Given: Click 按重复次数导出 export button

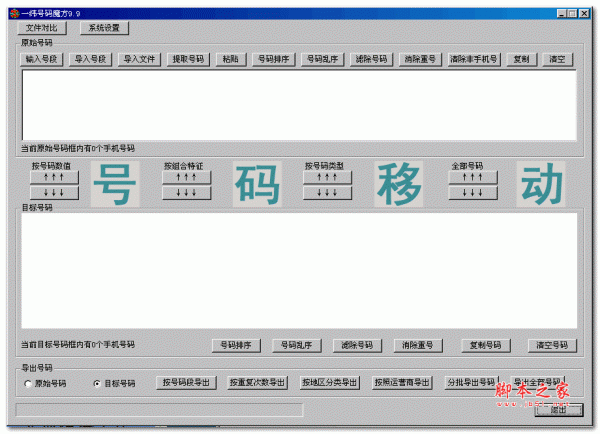Looking at the screenshot, I should pyautogui.click(x=258, y=383).
